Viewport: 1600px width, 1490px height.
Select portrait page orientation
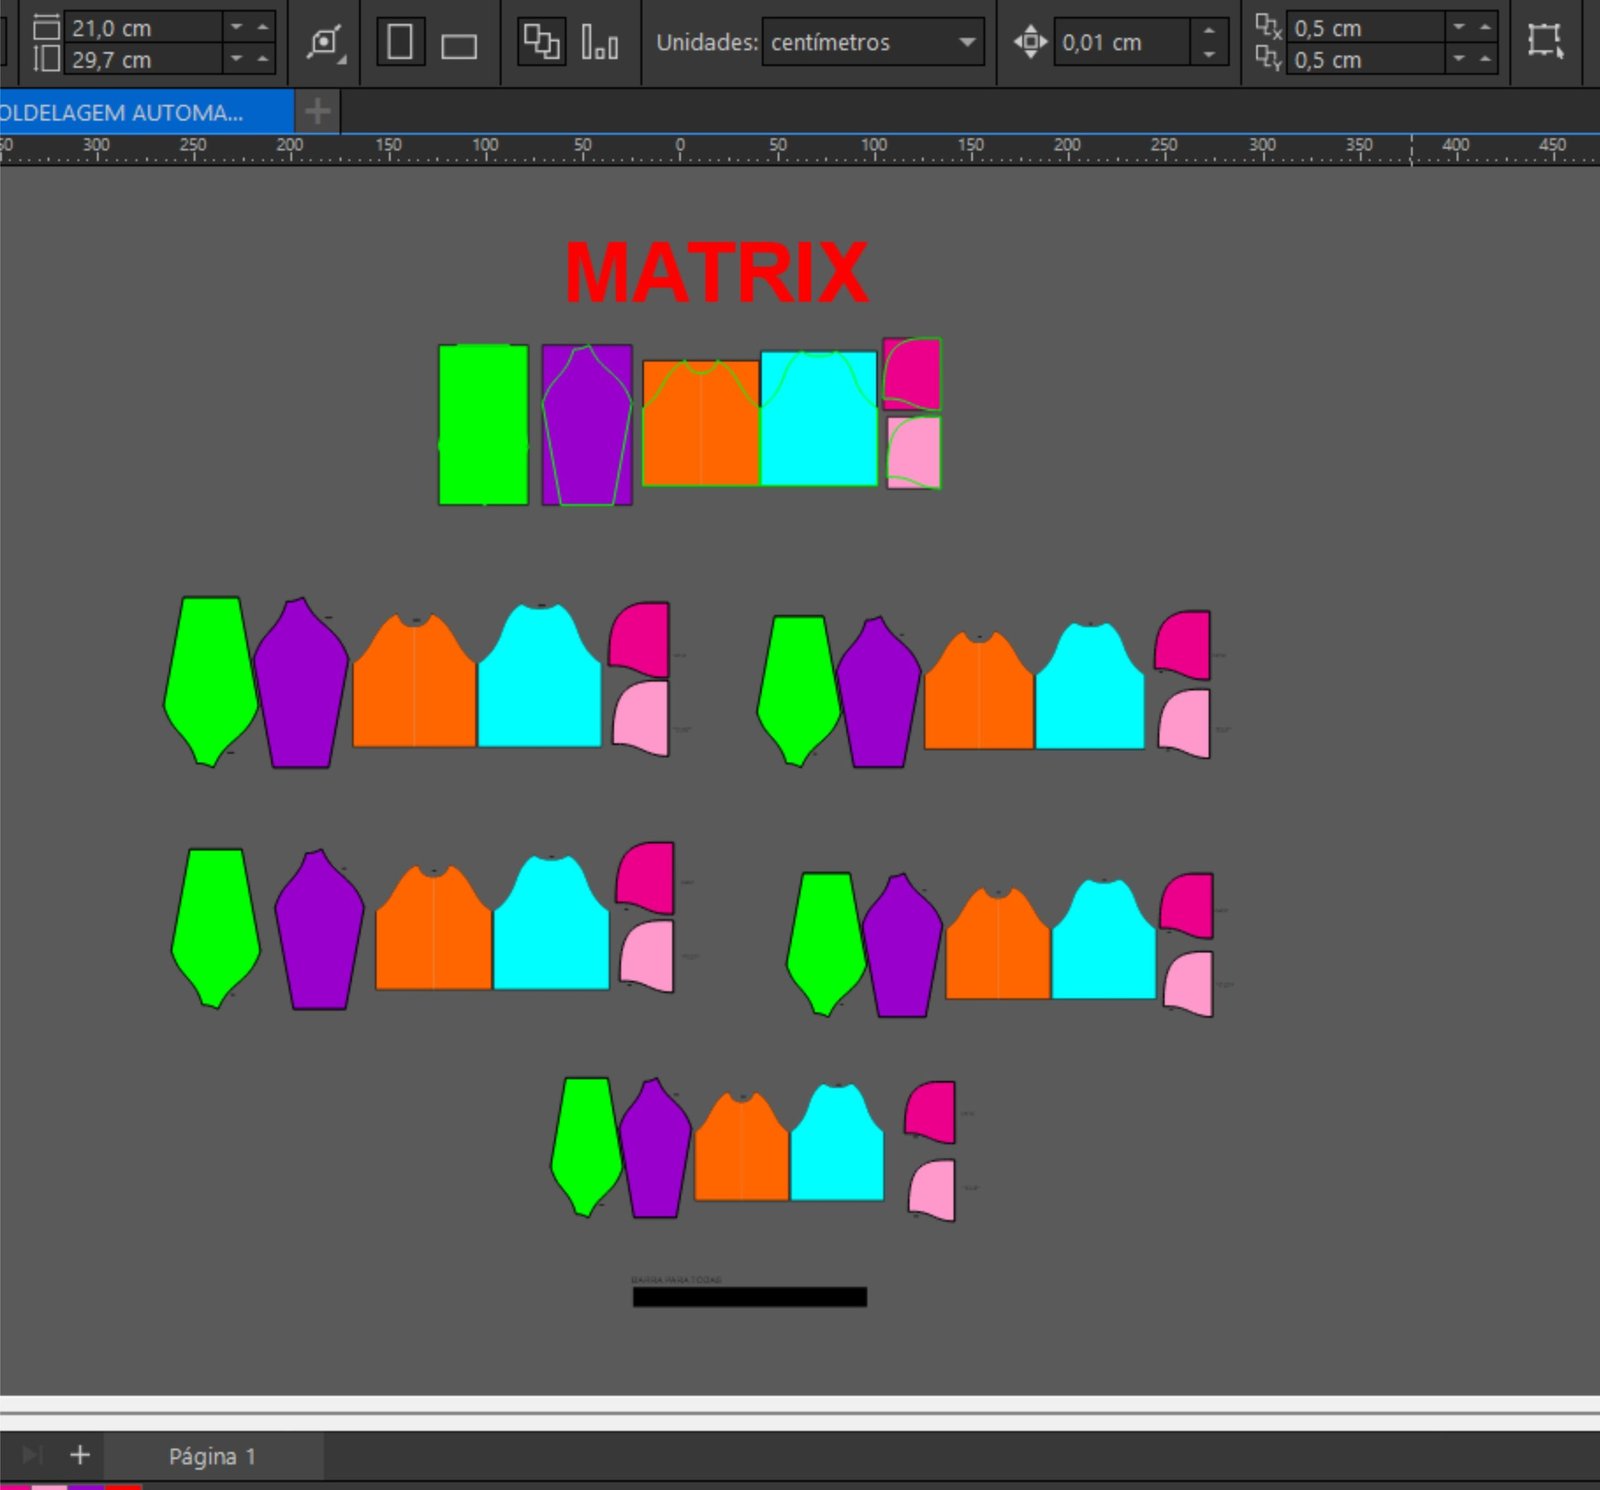[x=400, y=42]
